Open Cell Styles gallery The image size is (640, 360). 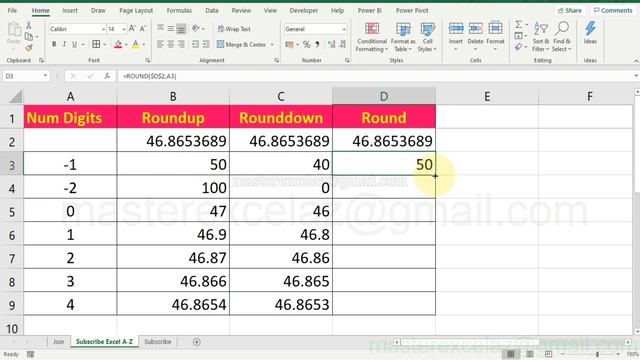(427, 37)
